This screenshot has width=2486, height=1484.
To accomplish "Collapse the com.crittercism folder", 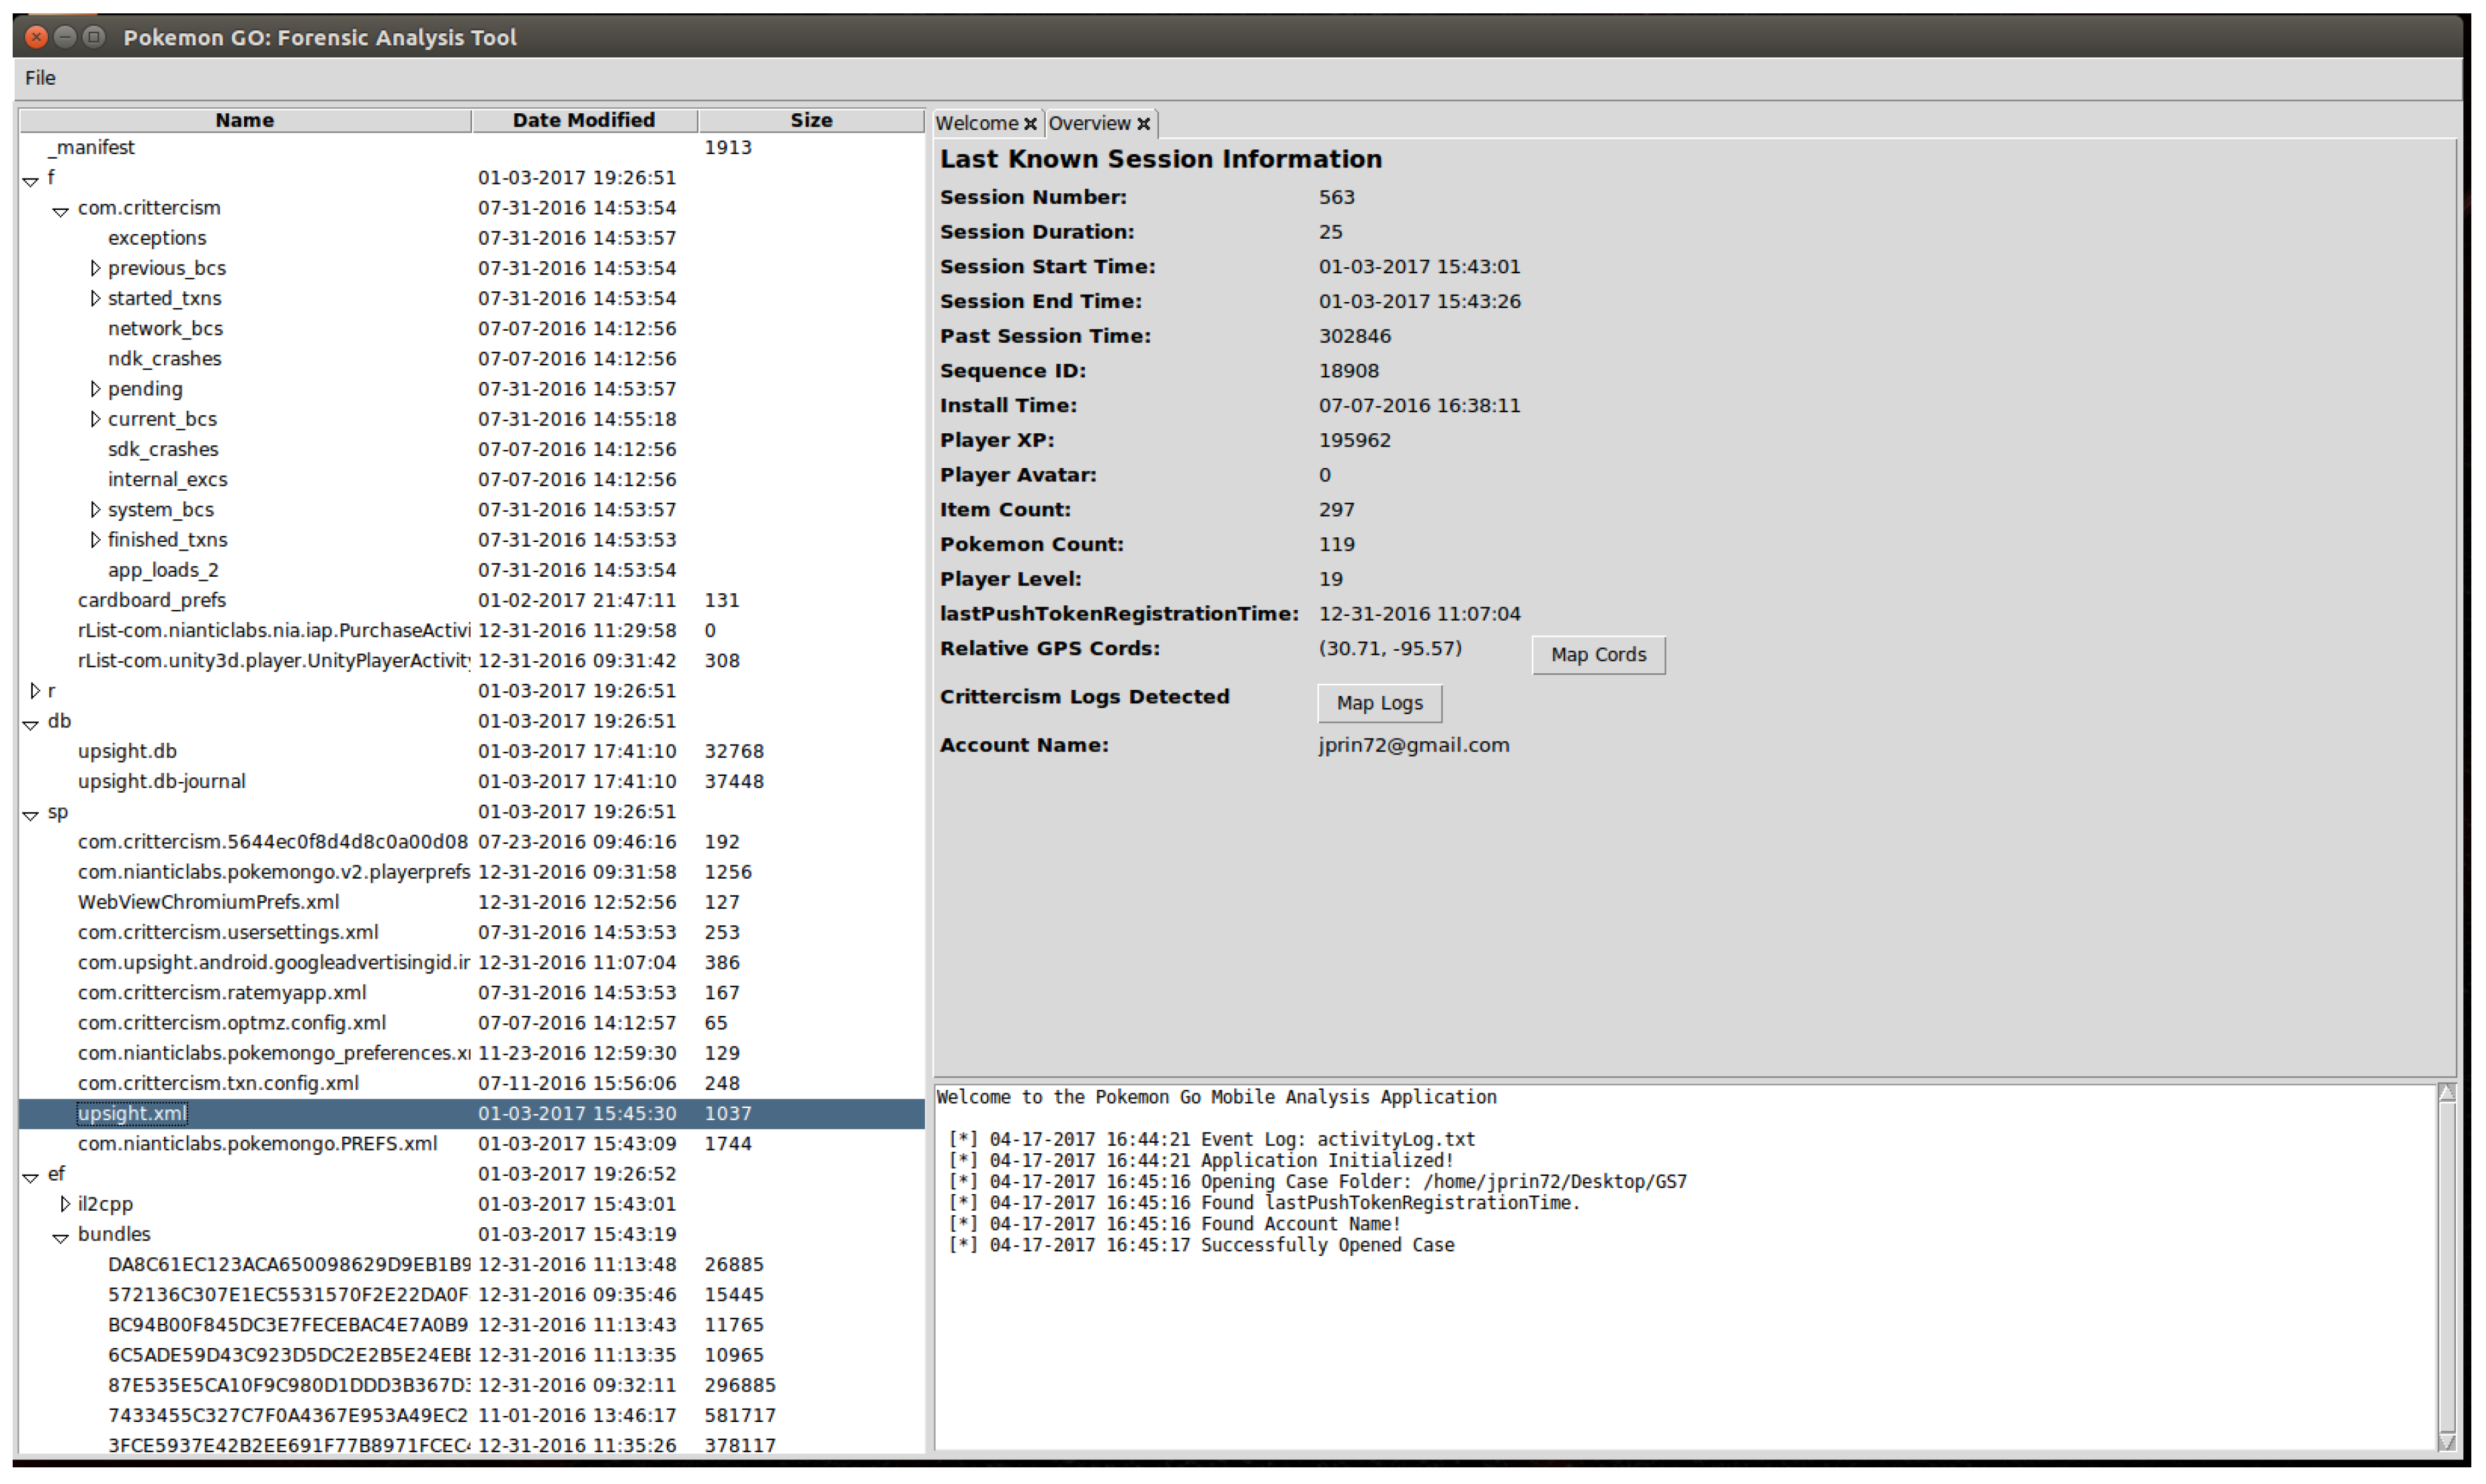I will pos(60,211).
